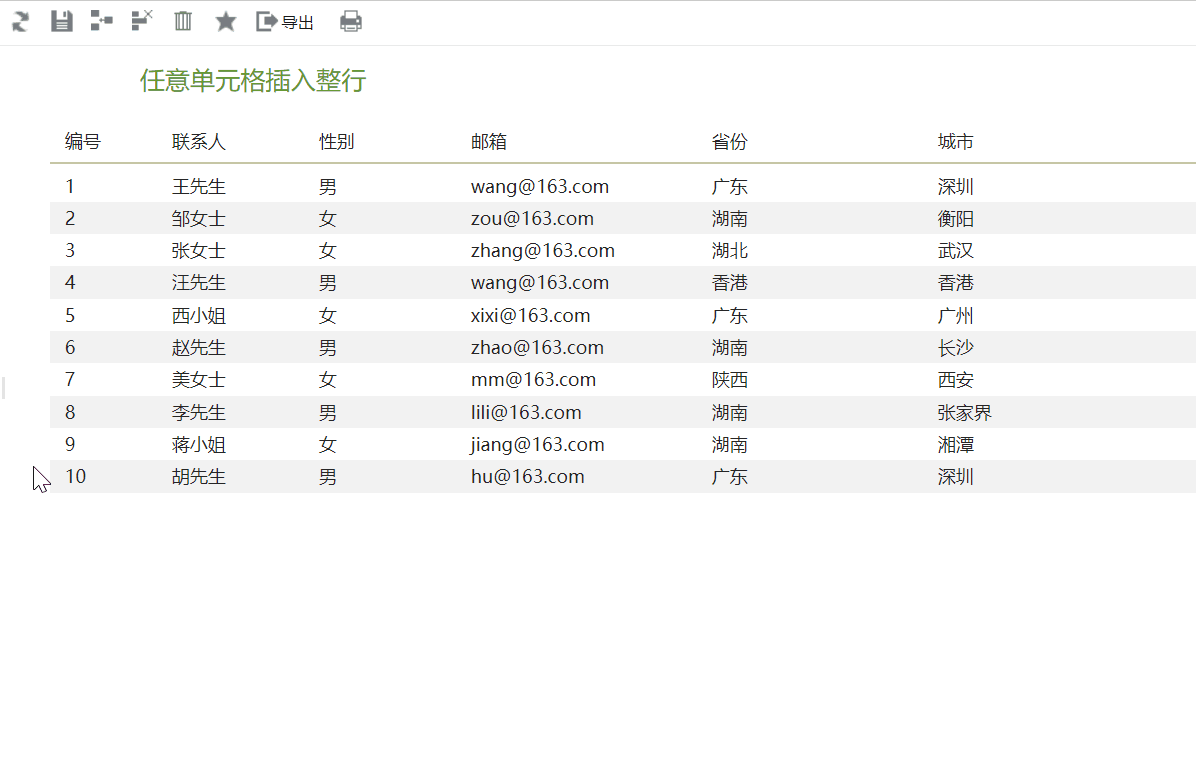Viewport: 1196px width, 765px height.
Task: Click the province cell 陕西
Action: click(729, 380)
